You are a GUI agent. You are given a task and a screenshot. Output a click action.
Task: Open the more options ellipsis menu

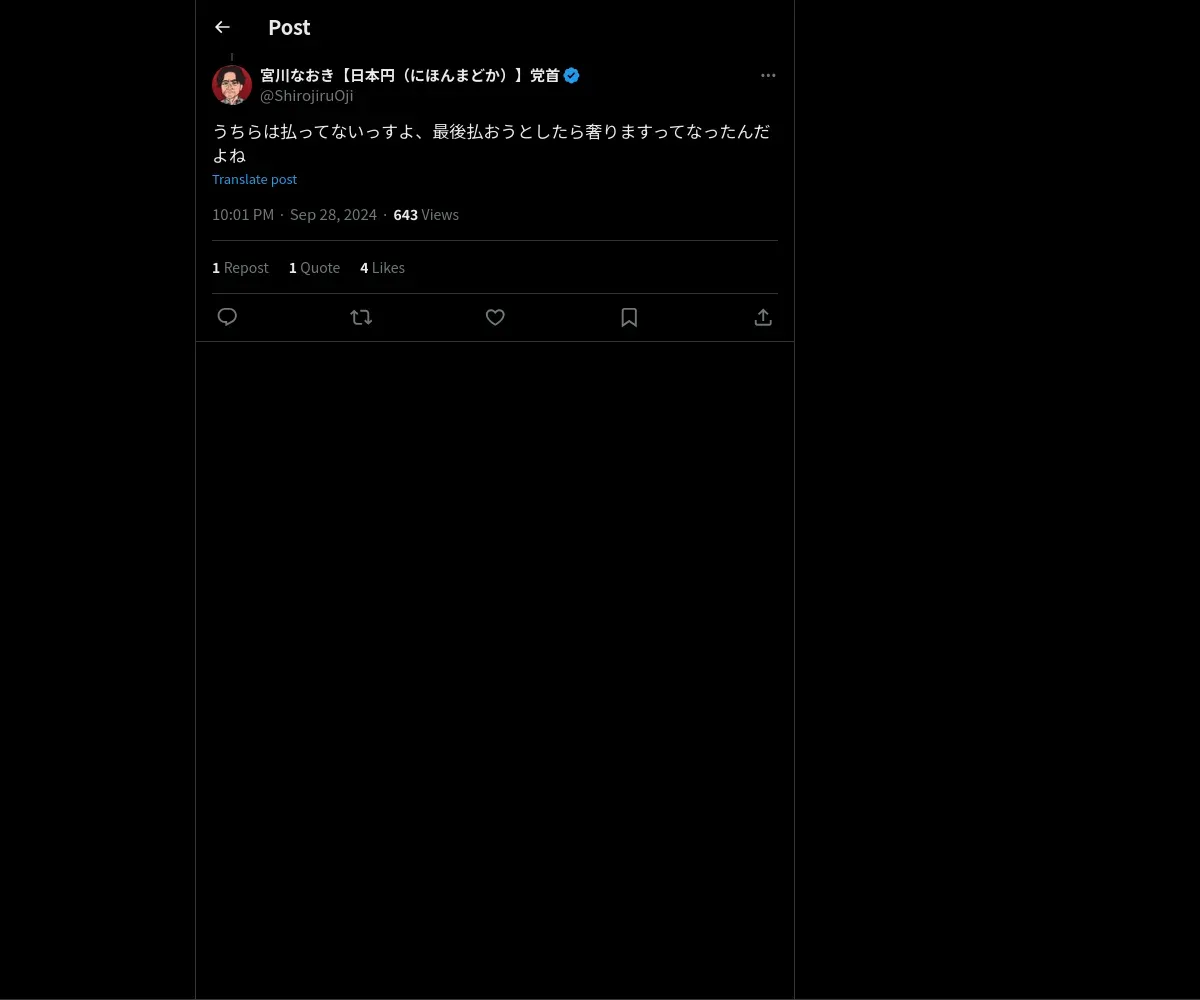click(x=768, y=75)
